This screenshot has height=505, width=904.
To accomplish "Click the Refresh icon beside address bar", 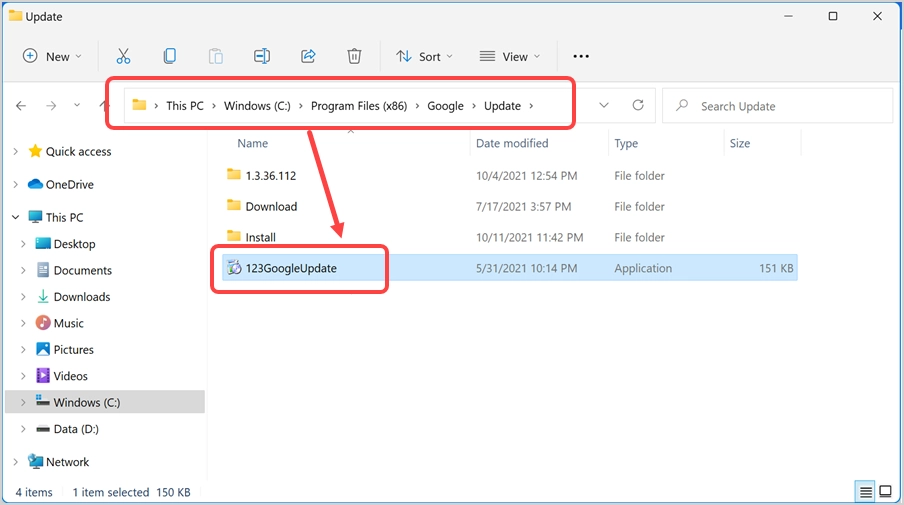I will [x=638, y=105].
